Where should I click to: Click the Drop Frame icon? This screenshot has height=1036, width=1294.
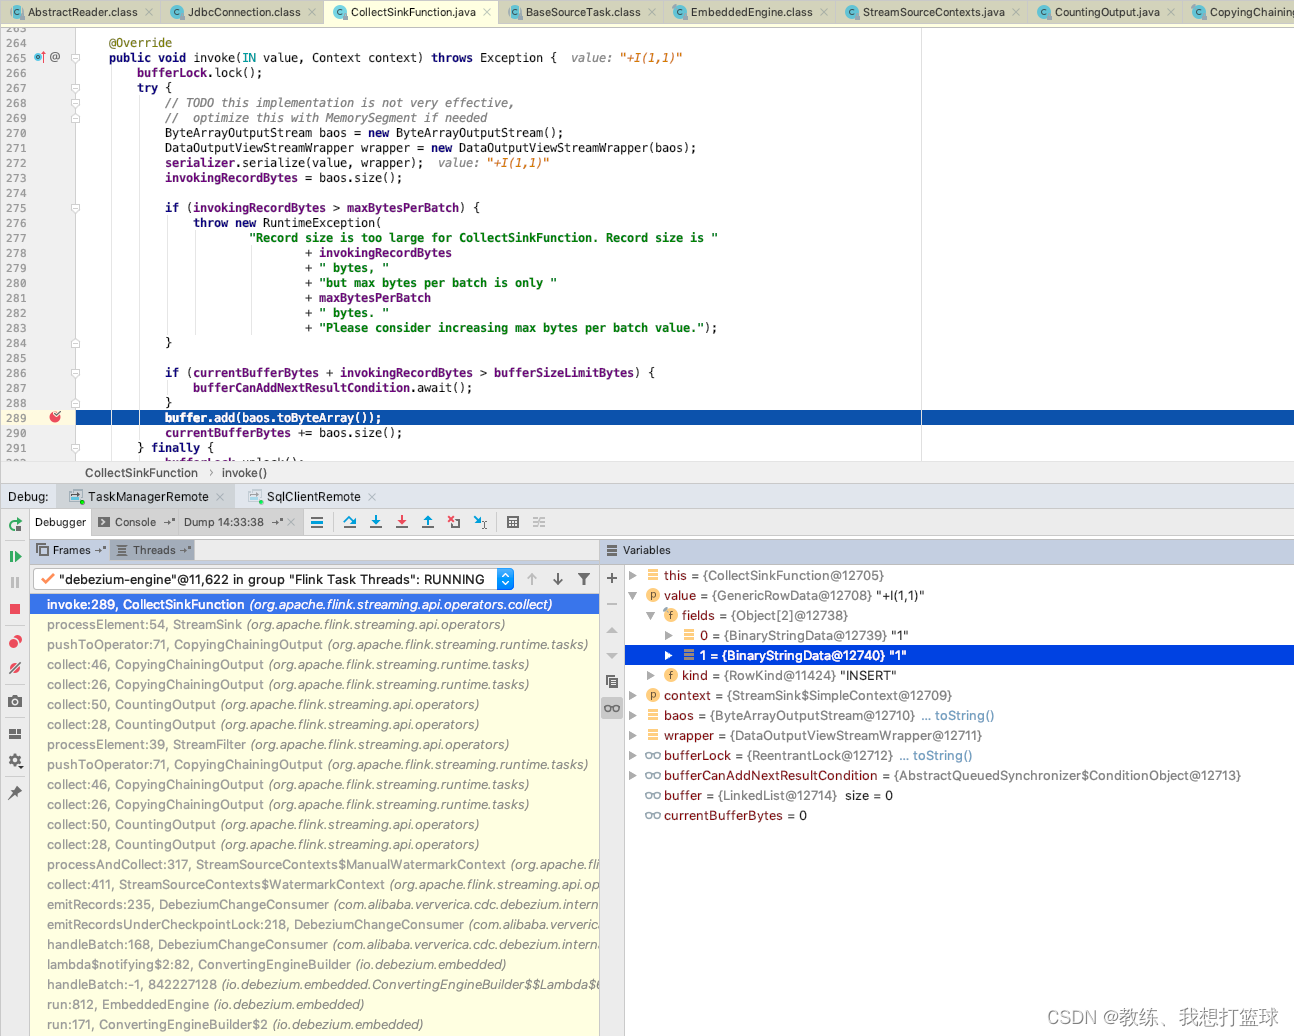tap(454, 522)
